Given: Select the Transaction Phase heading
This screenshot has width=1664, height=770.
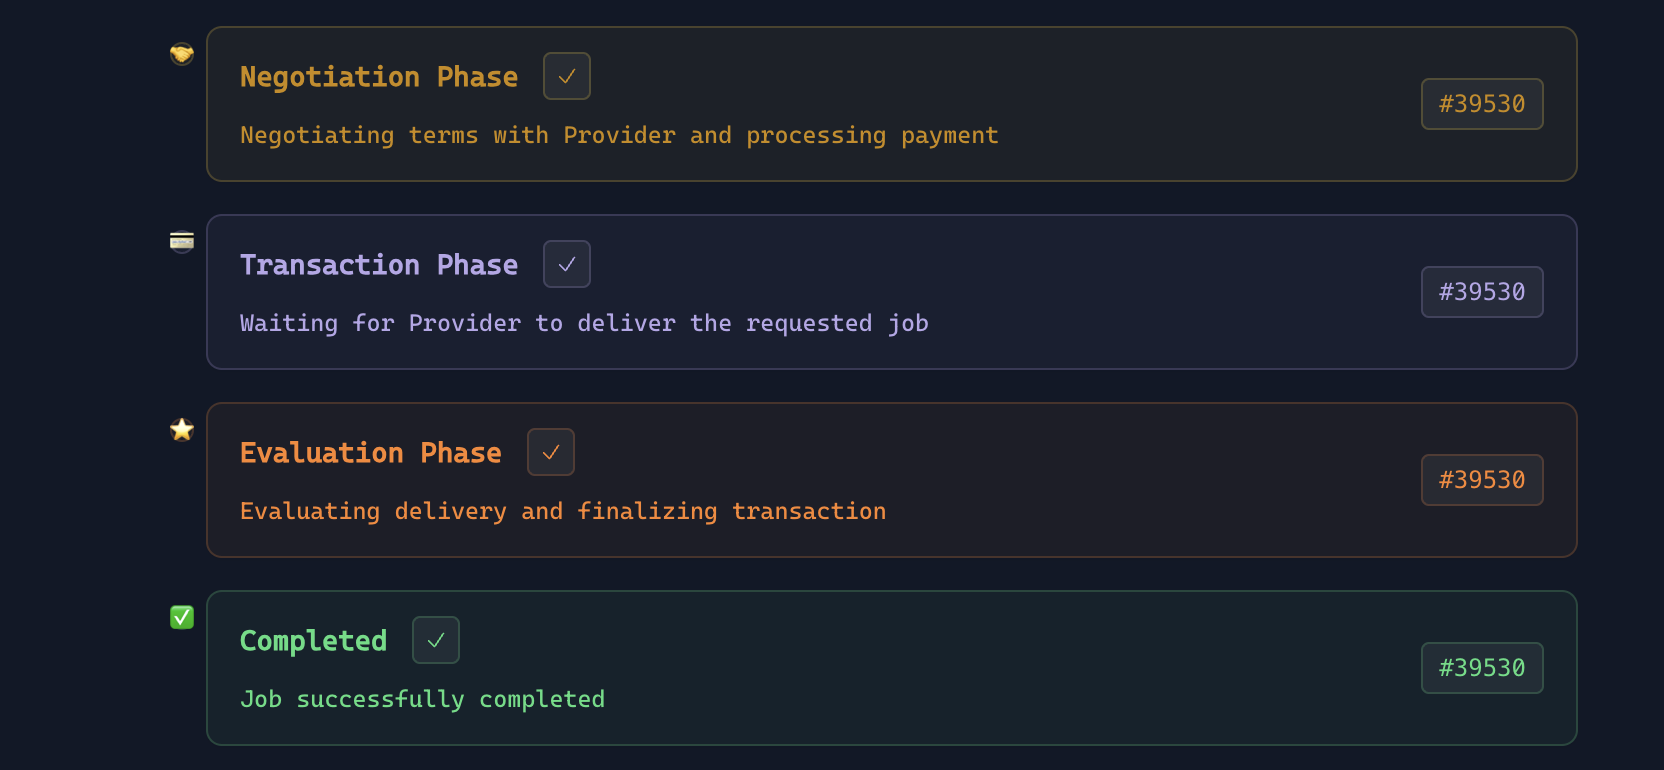Looking at the screenshot, I should 379,265.
